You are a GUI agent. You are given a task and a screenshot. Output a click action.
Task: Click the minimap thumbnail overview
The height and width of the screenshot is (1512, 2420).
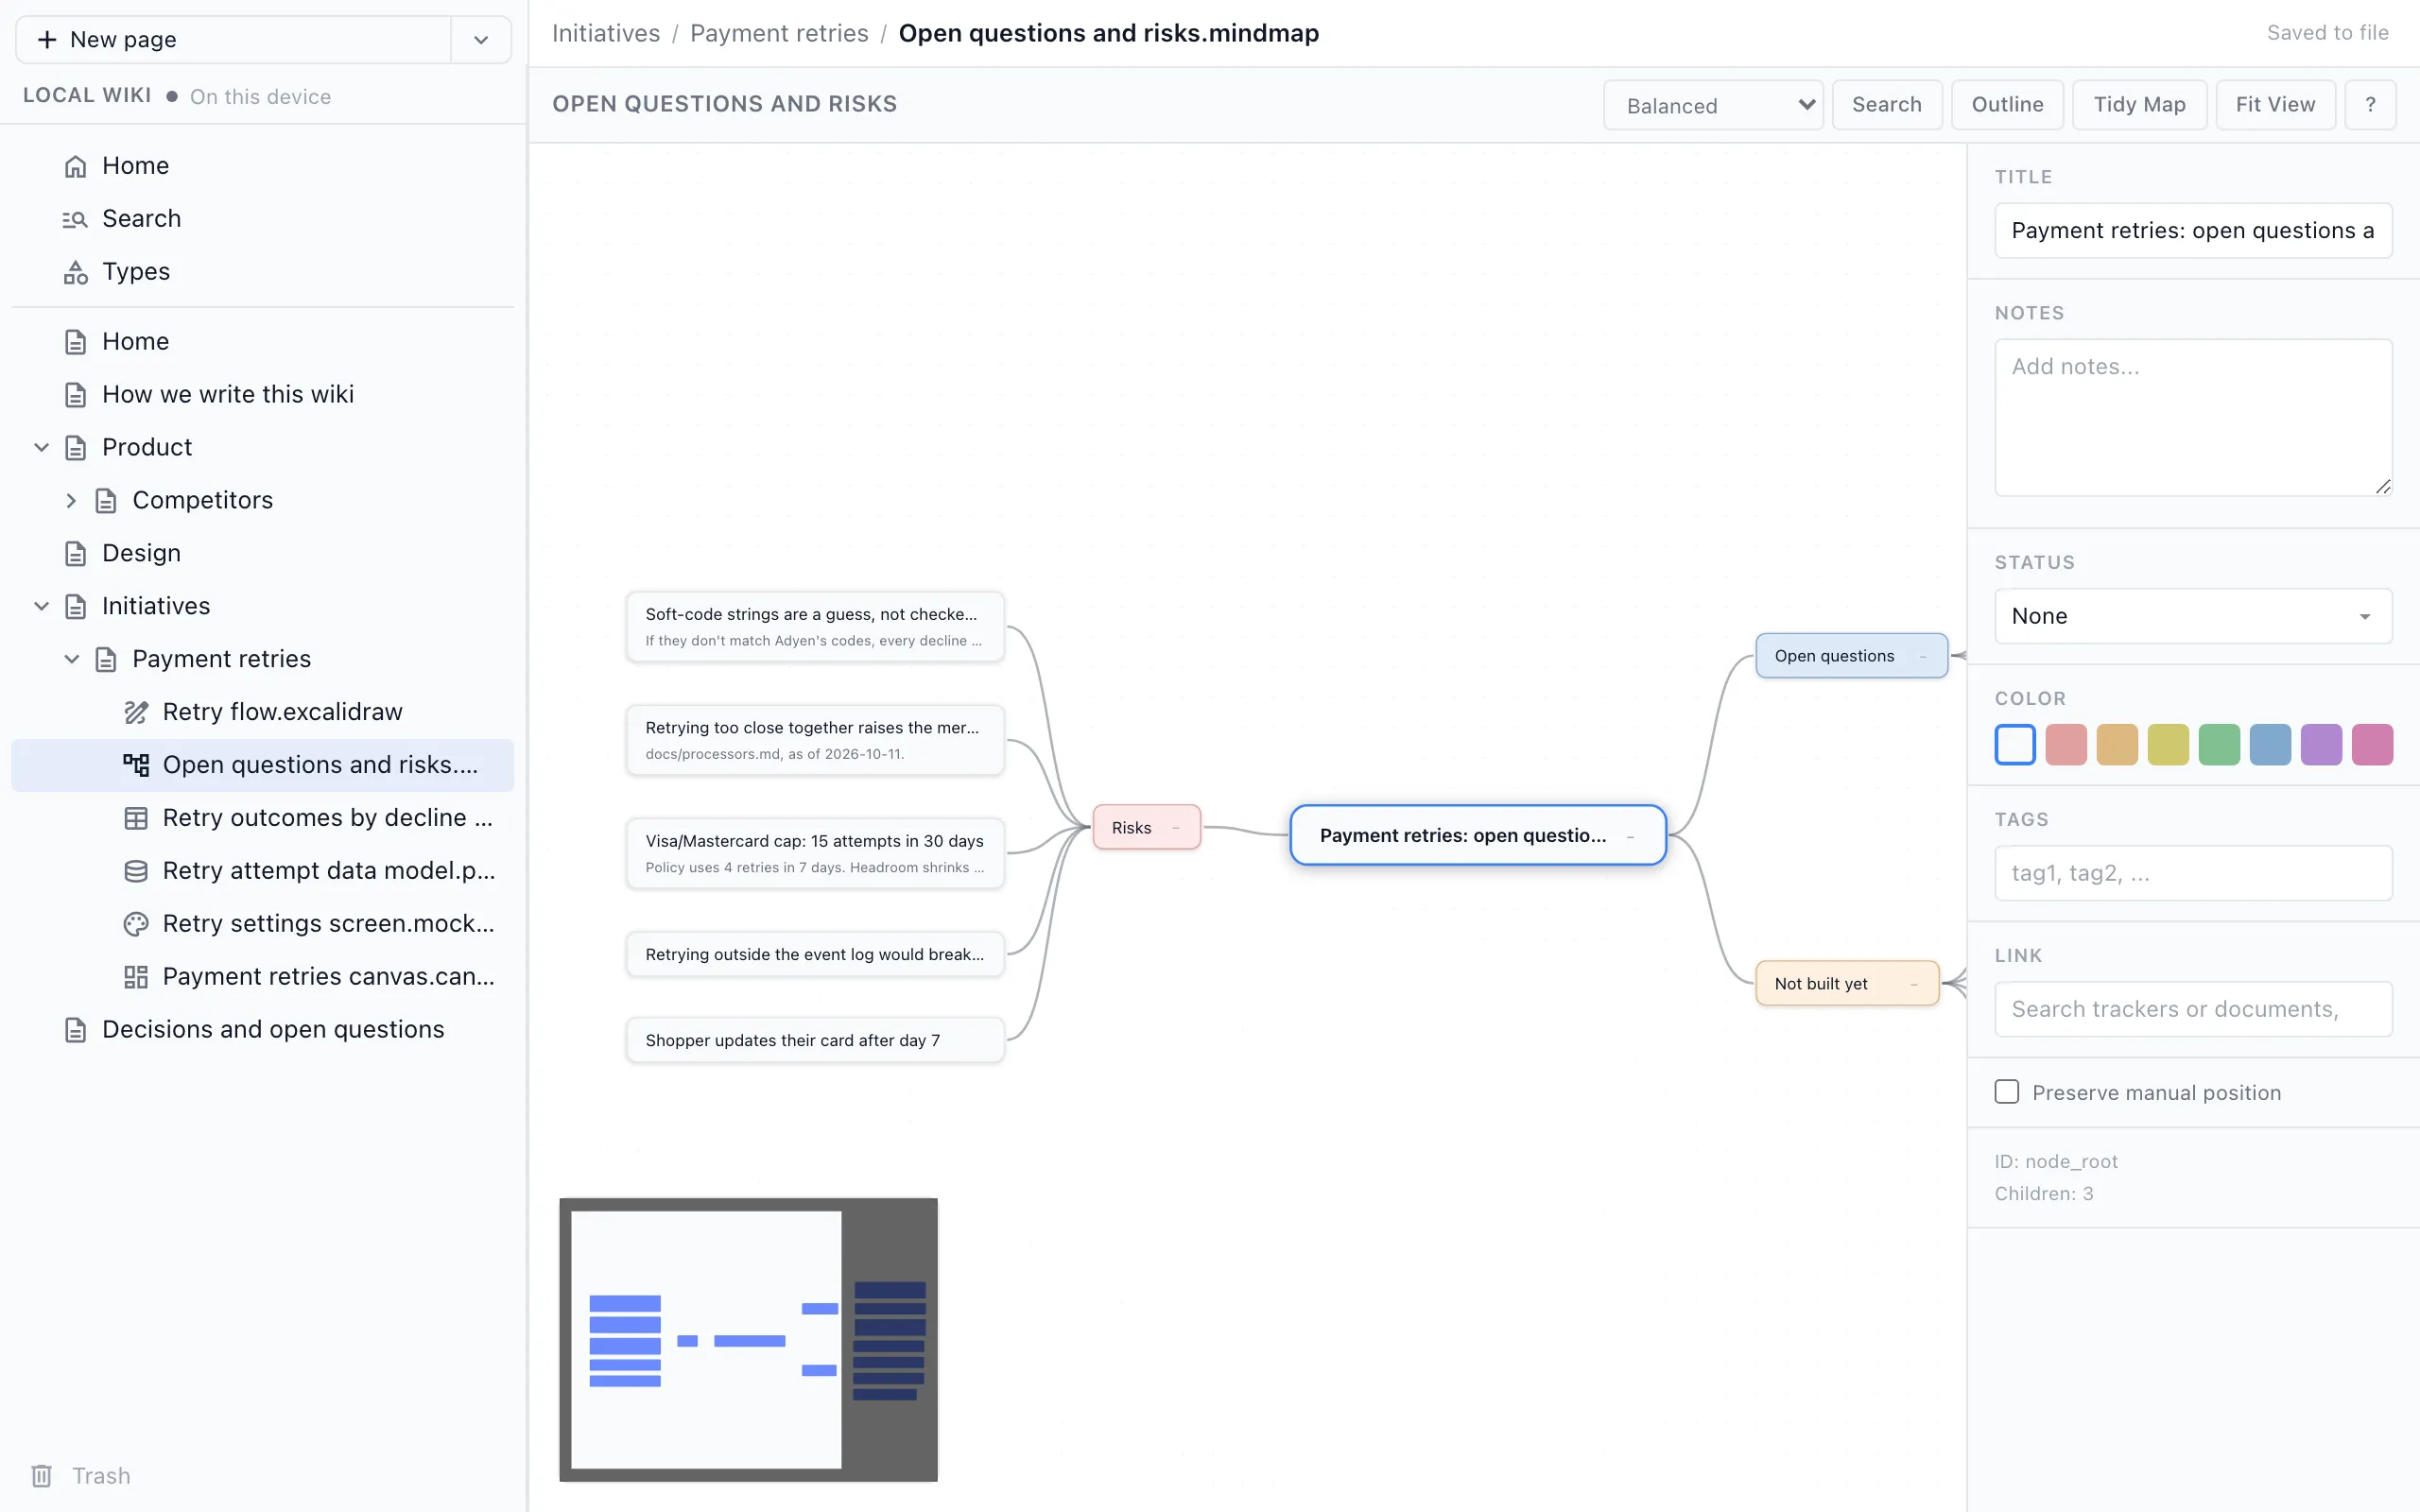click(748, 1340)
